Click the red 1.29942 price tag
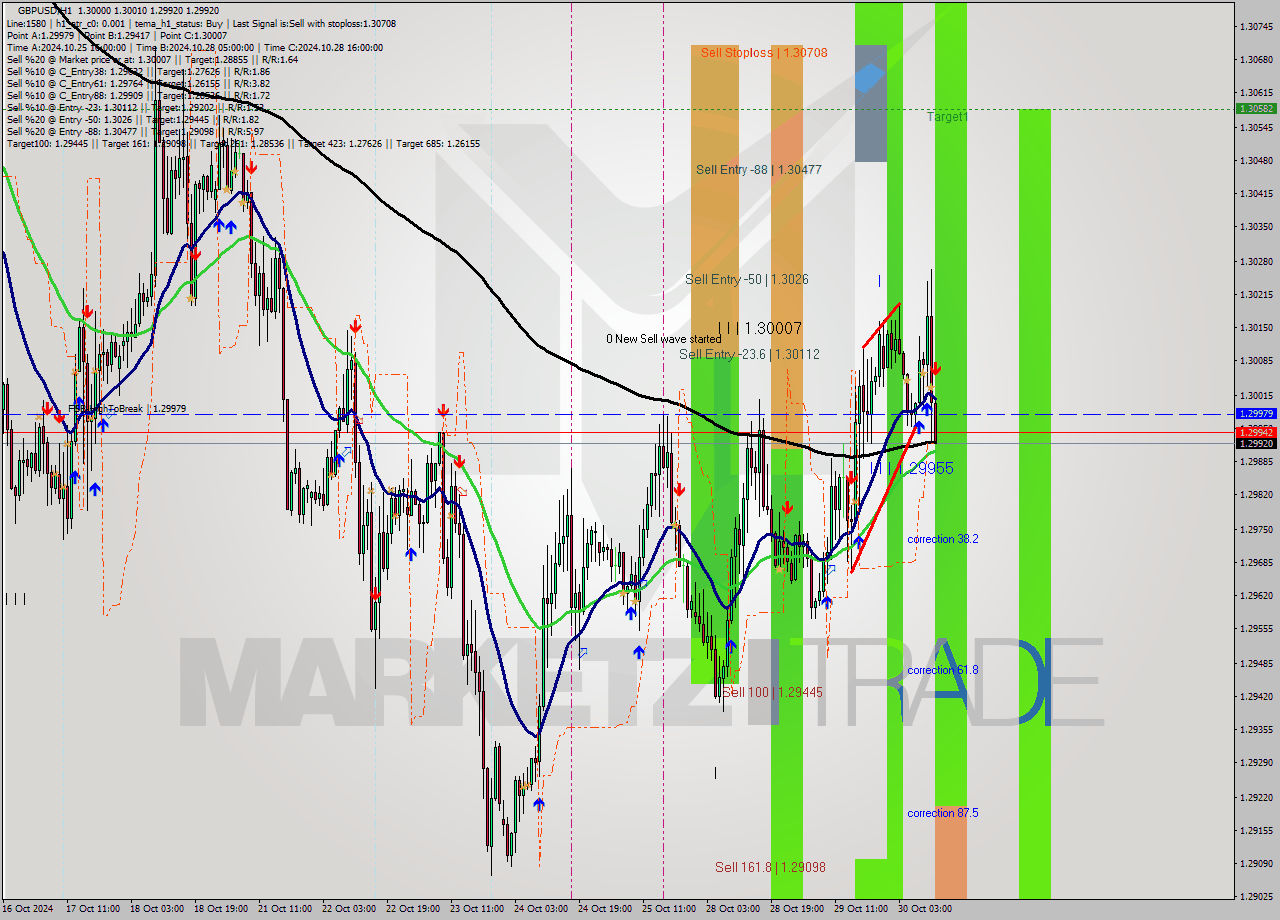 coord(1255,432)
